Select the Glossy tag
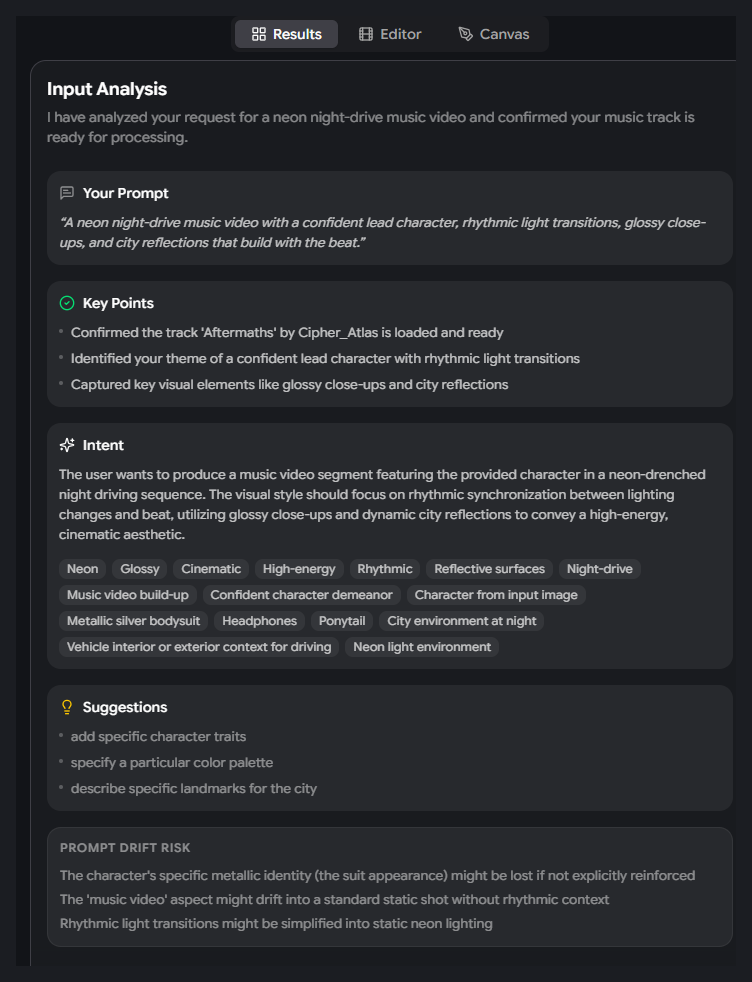752x982 pixels. click(140, 569)
